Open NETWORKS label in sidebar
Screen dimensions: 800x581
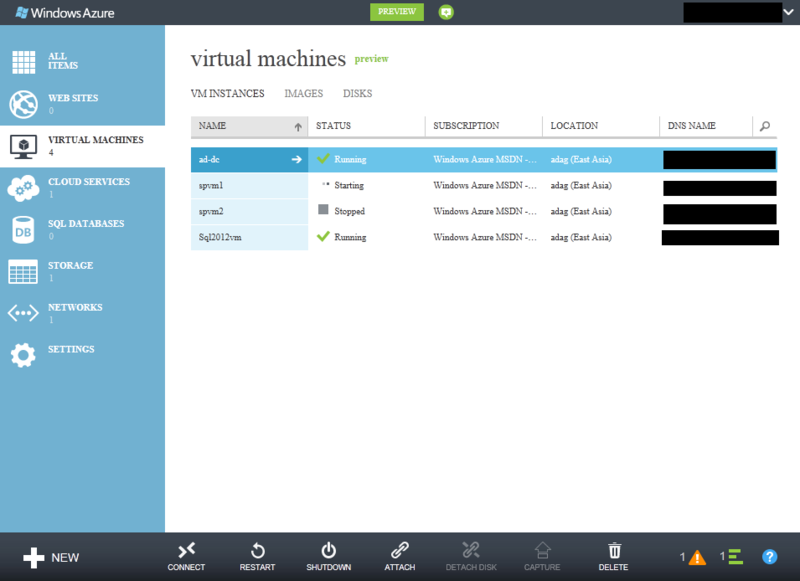coord(75,307)
